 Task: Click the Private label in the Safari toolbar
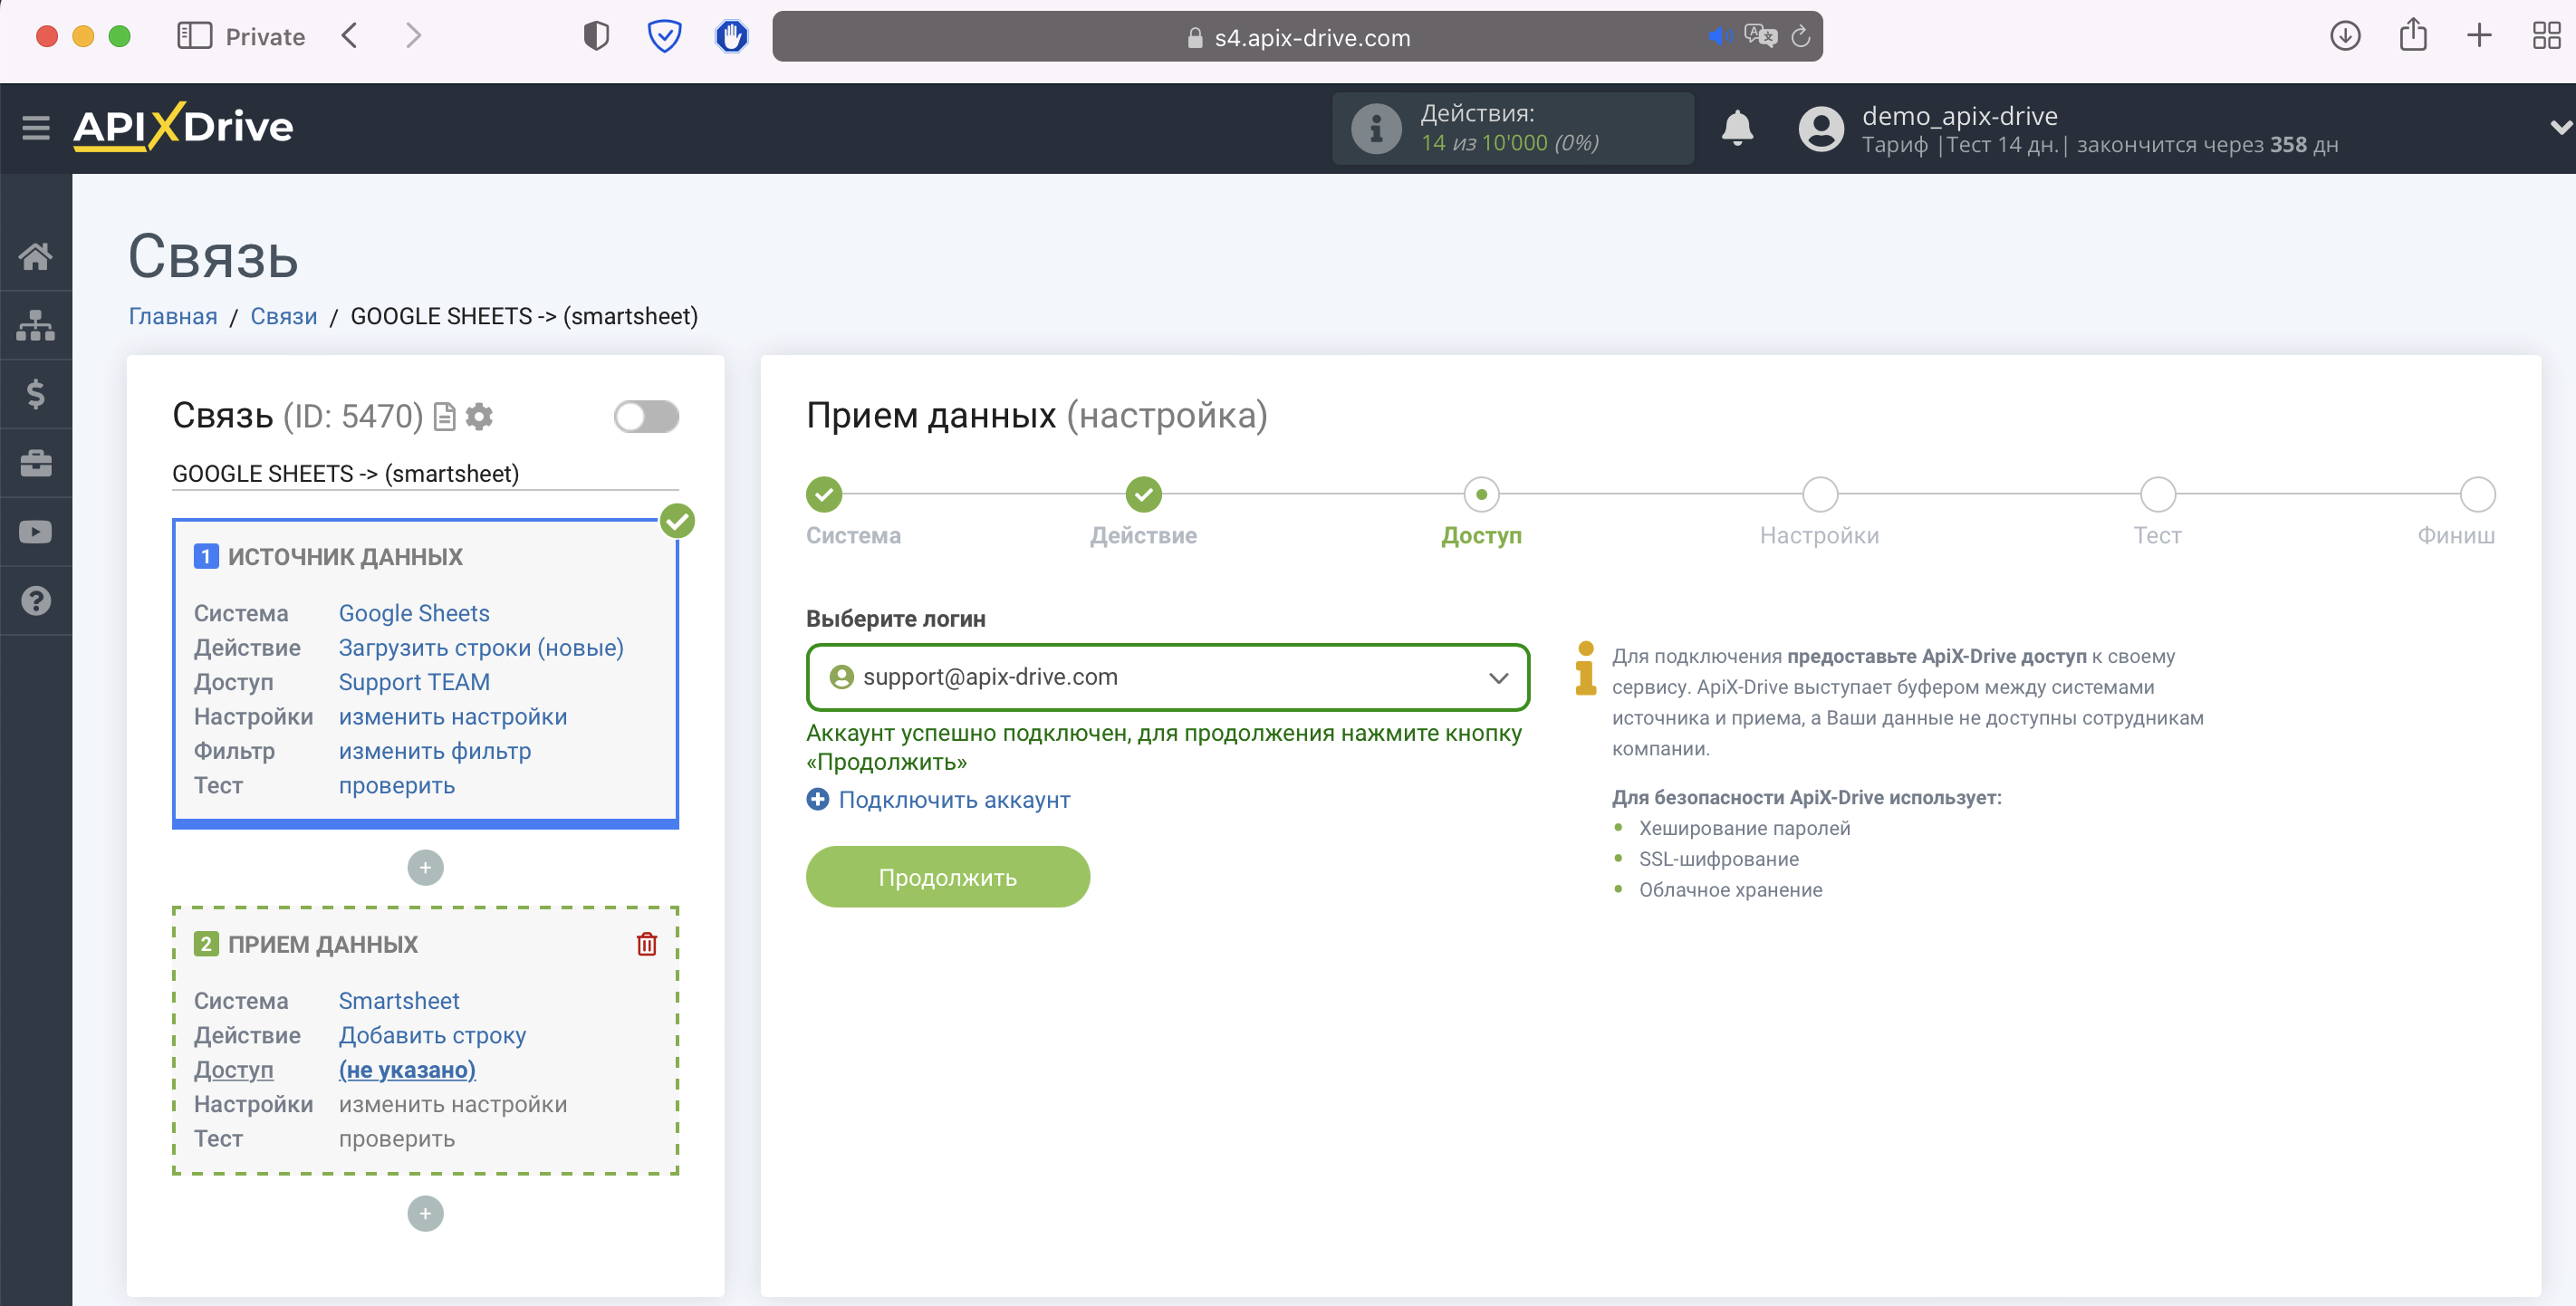coord(265,37)
